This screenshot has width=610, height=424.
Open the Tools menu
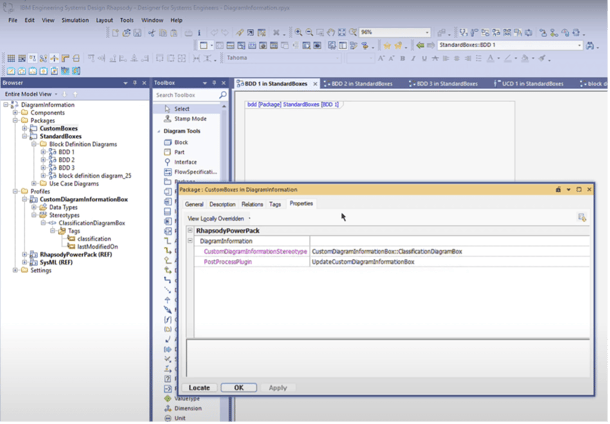click(126, 20)
